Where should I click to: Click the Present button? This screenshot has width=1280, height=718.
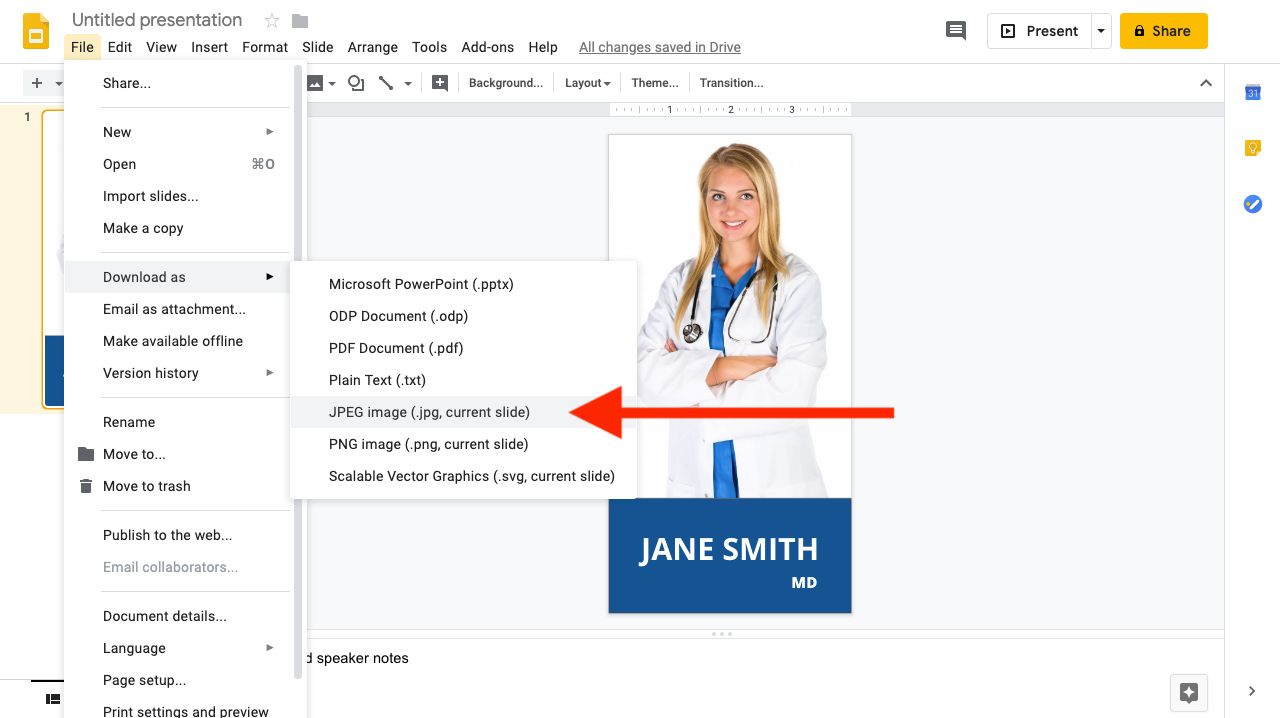1039,31
